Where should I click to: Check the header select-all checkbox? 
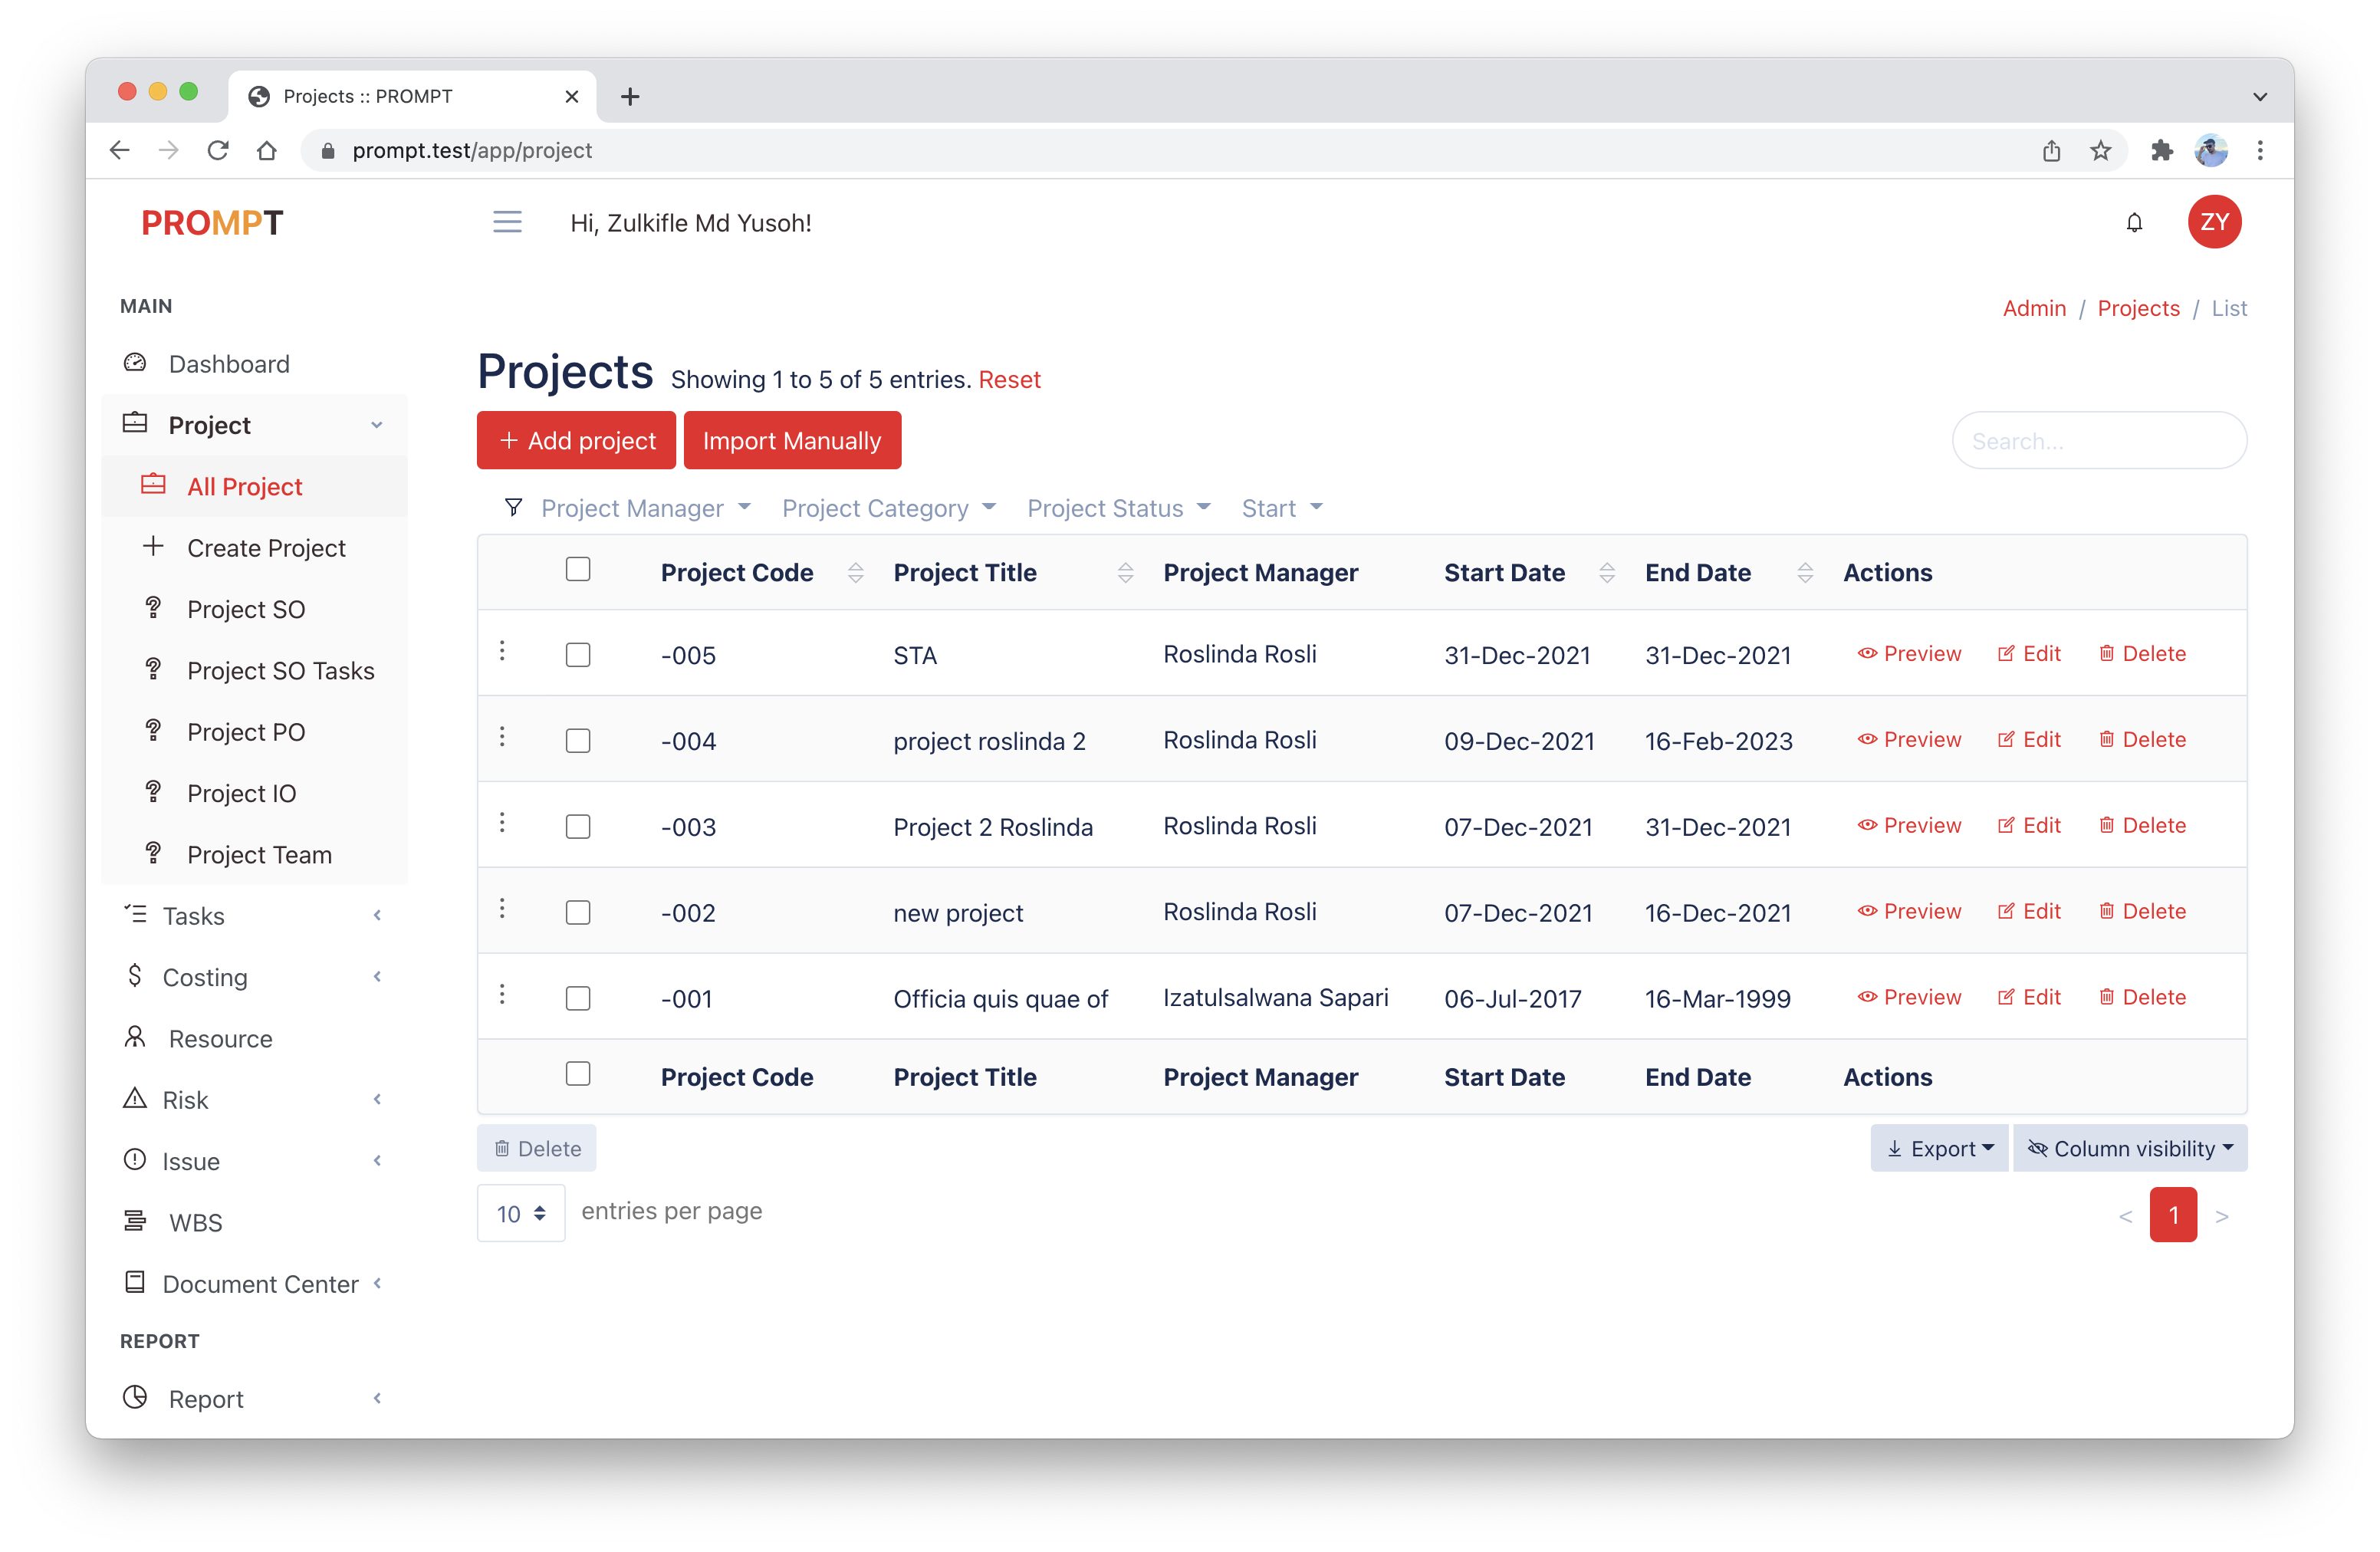pos(578,570)
